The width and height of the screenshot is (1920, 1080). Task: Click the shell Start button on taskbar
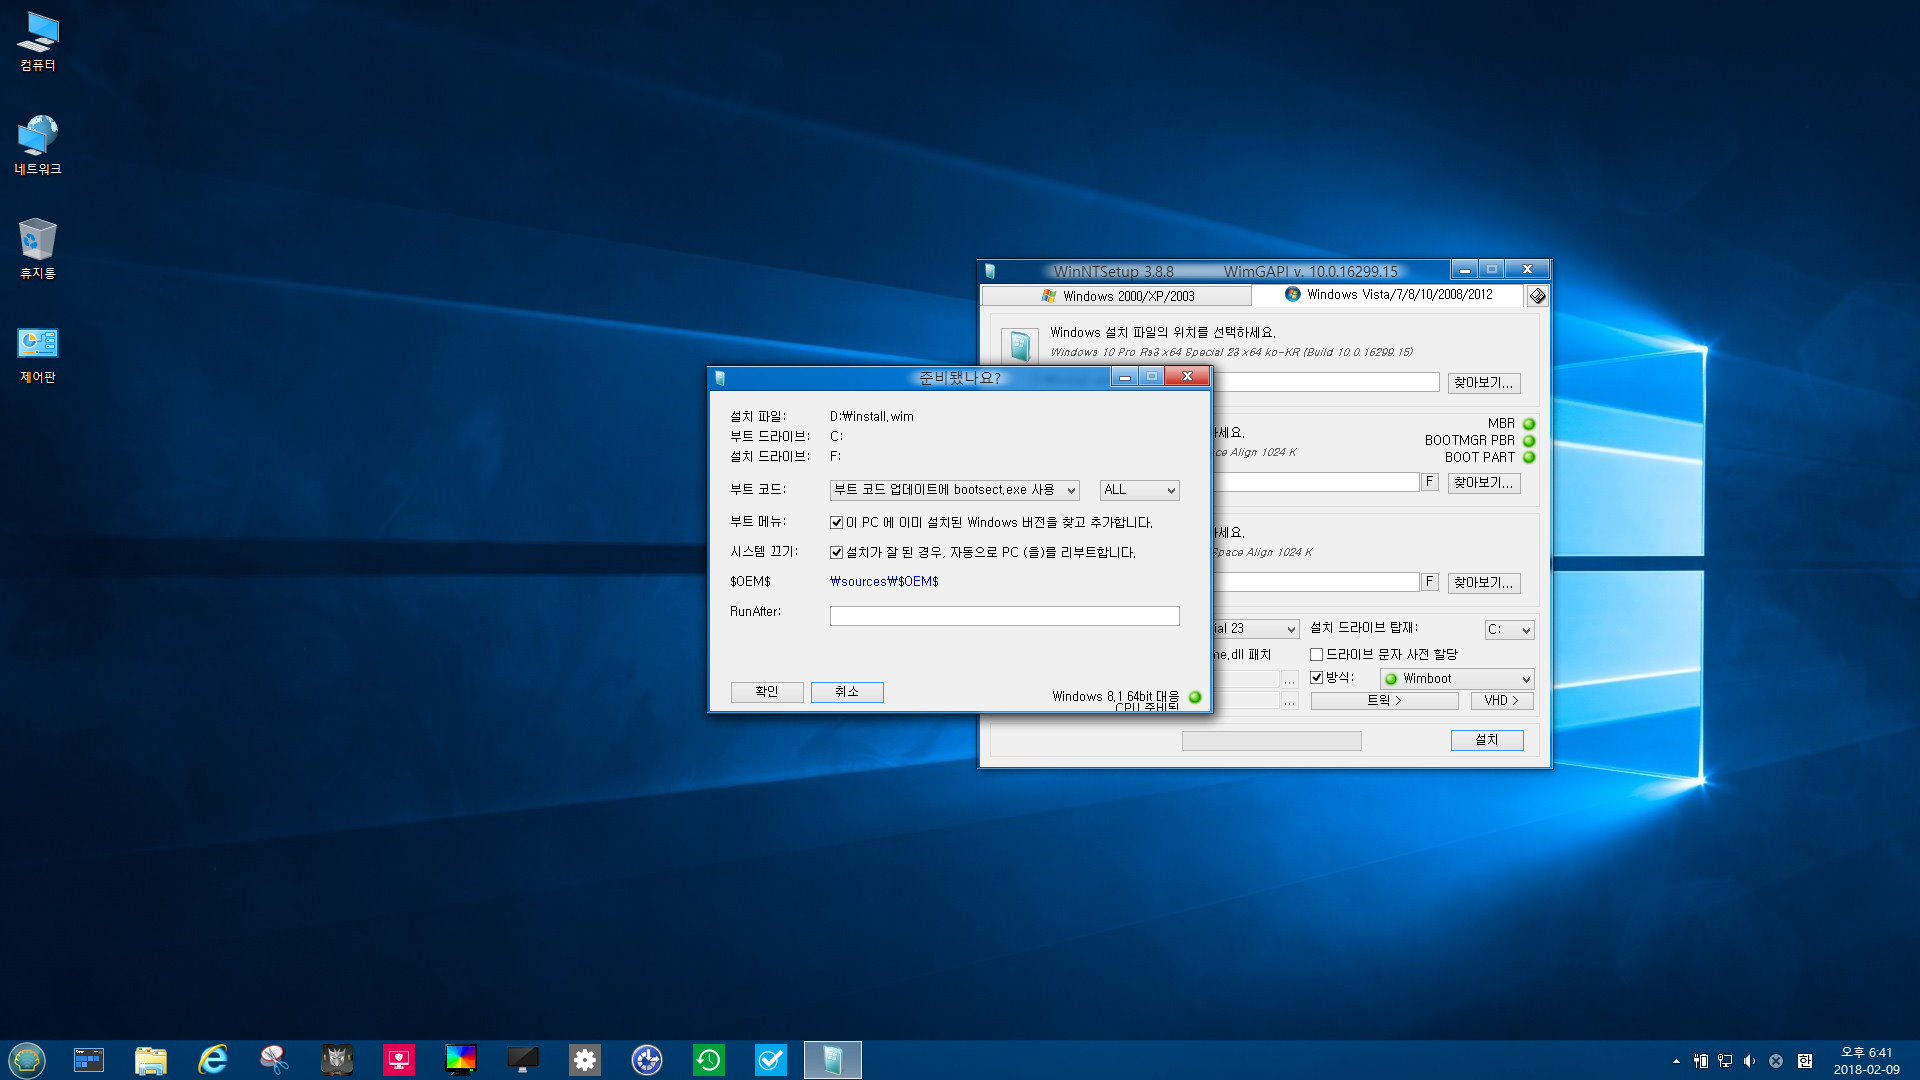(x=27, y=1060)
